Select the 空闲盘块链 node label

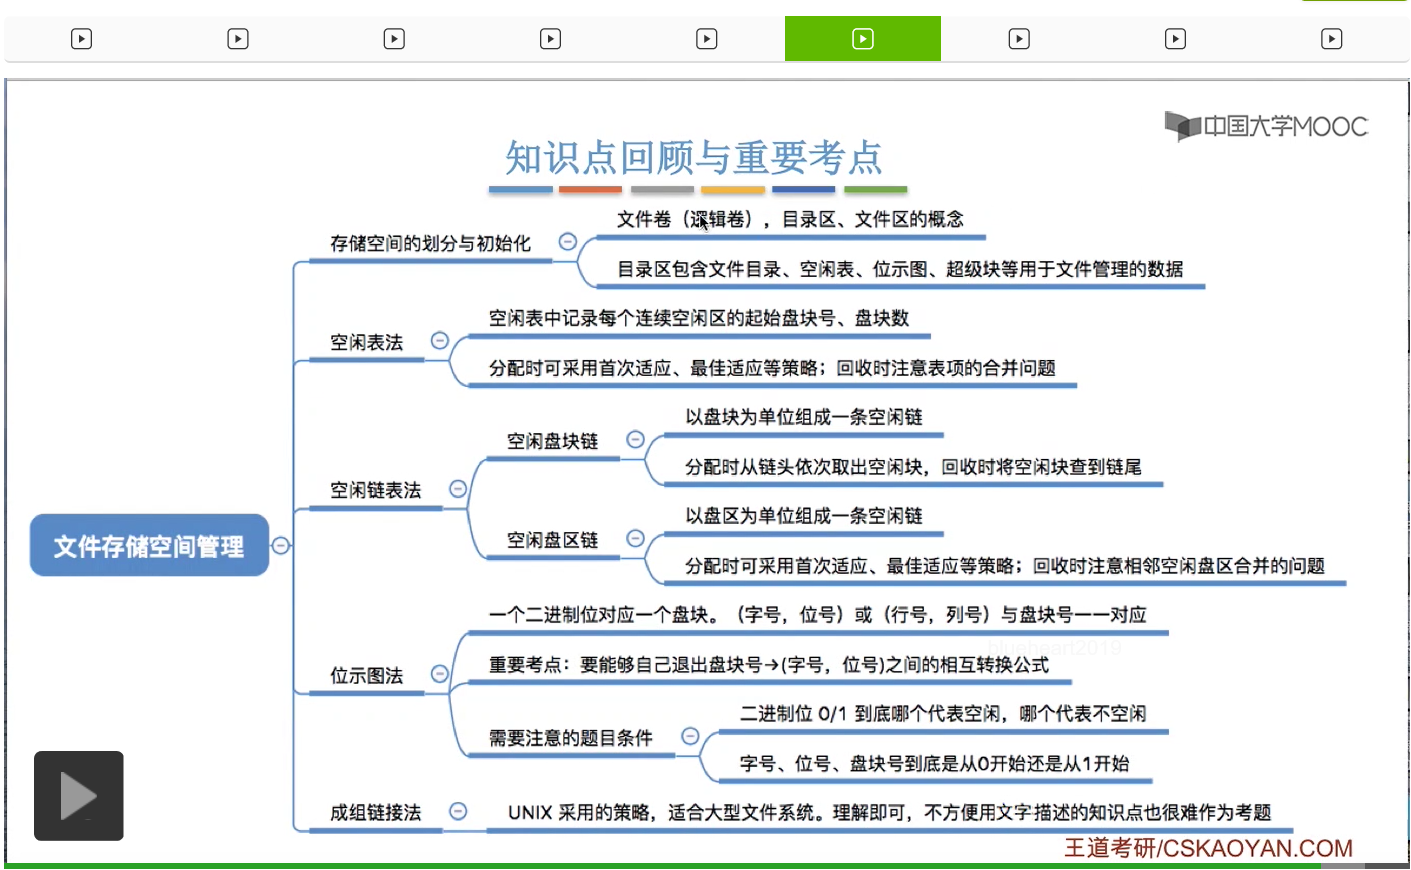(x=552, y=441)
